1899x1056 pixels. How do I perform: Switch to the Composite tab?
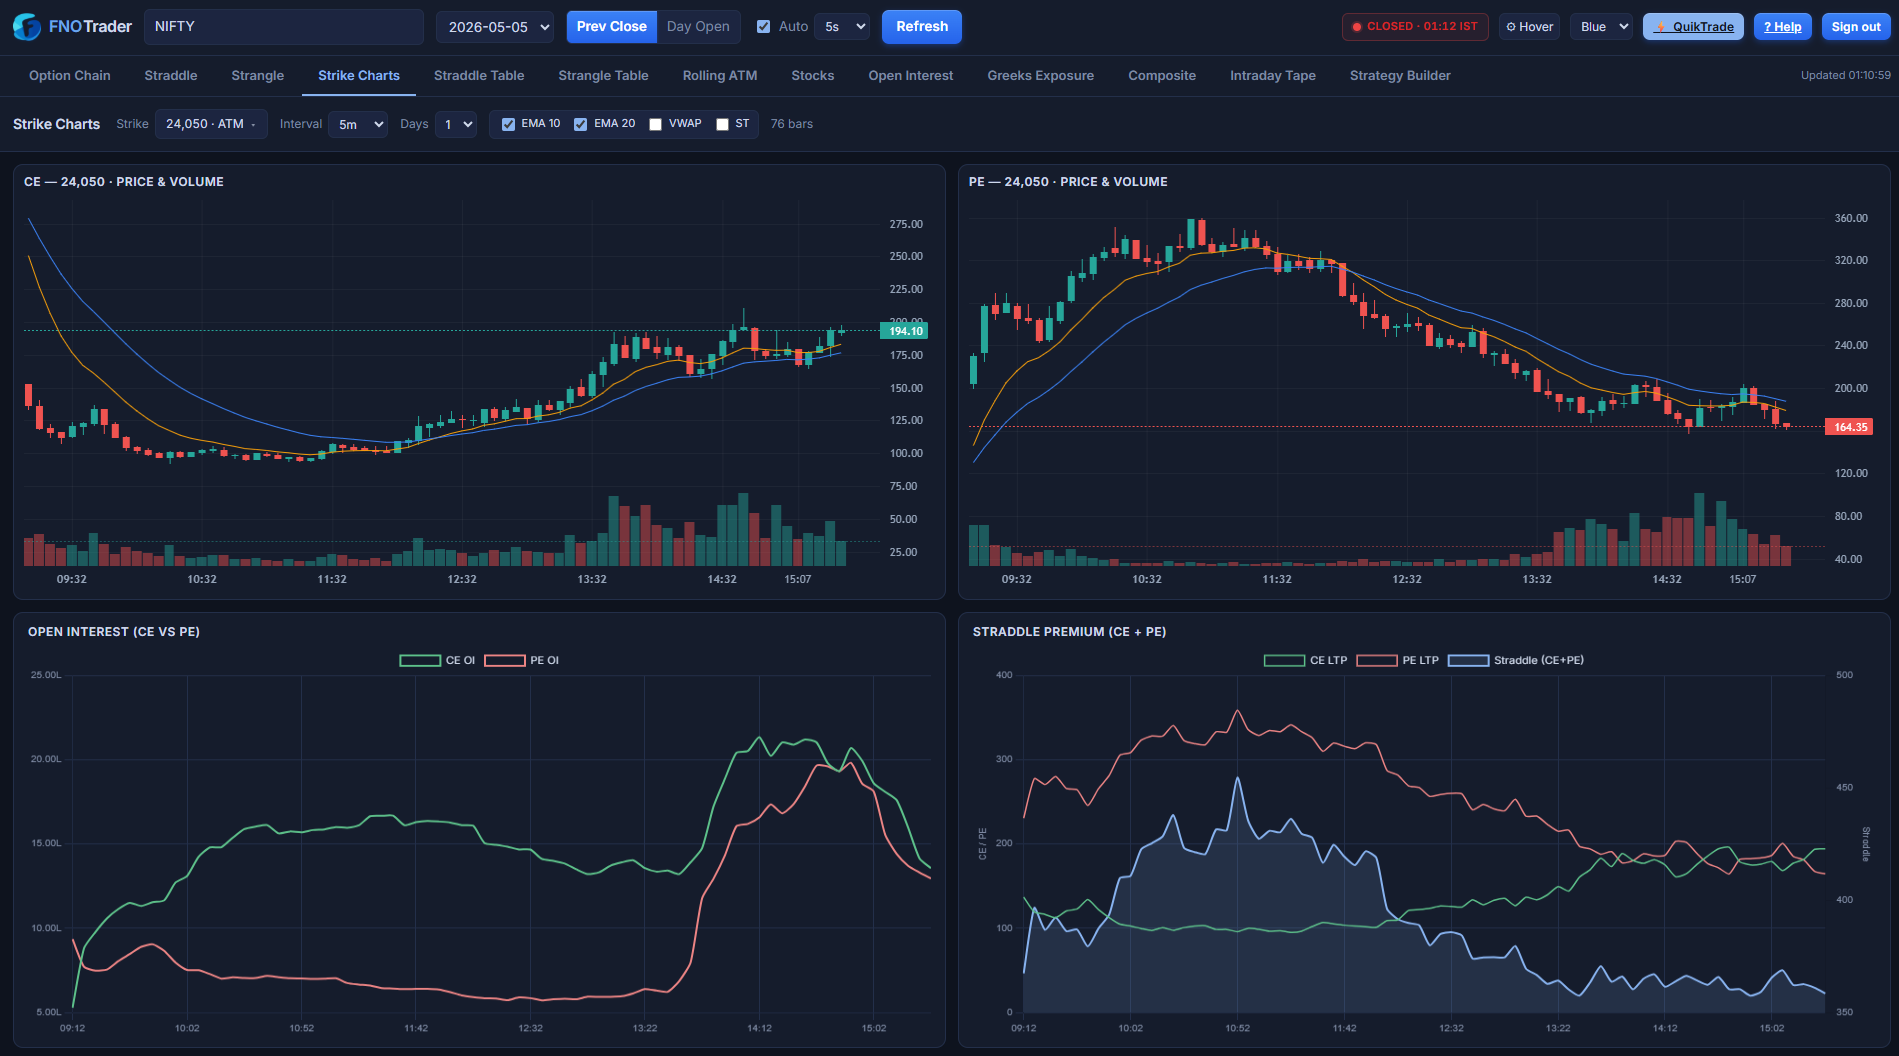(1162, 76)
